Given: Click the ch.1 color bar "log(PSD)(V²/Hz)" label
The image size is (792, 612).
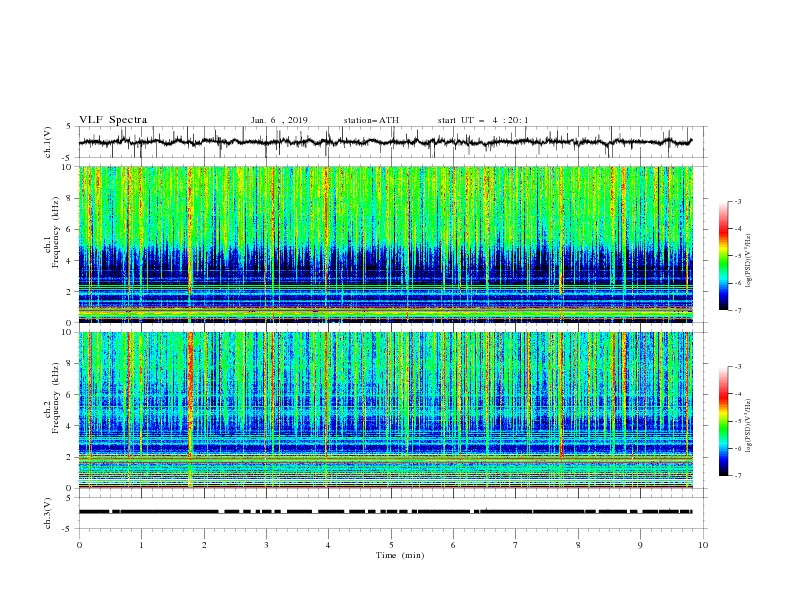Looking at the screenshot, I should [x=749, y=261].
